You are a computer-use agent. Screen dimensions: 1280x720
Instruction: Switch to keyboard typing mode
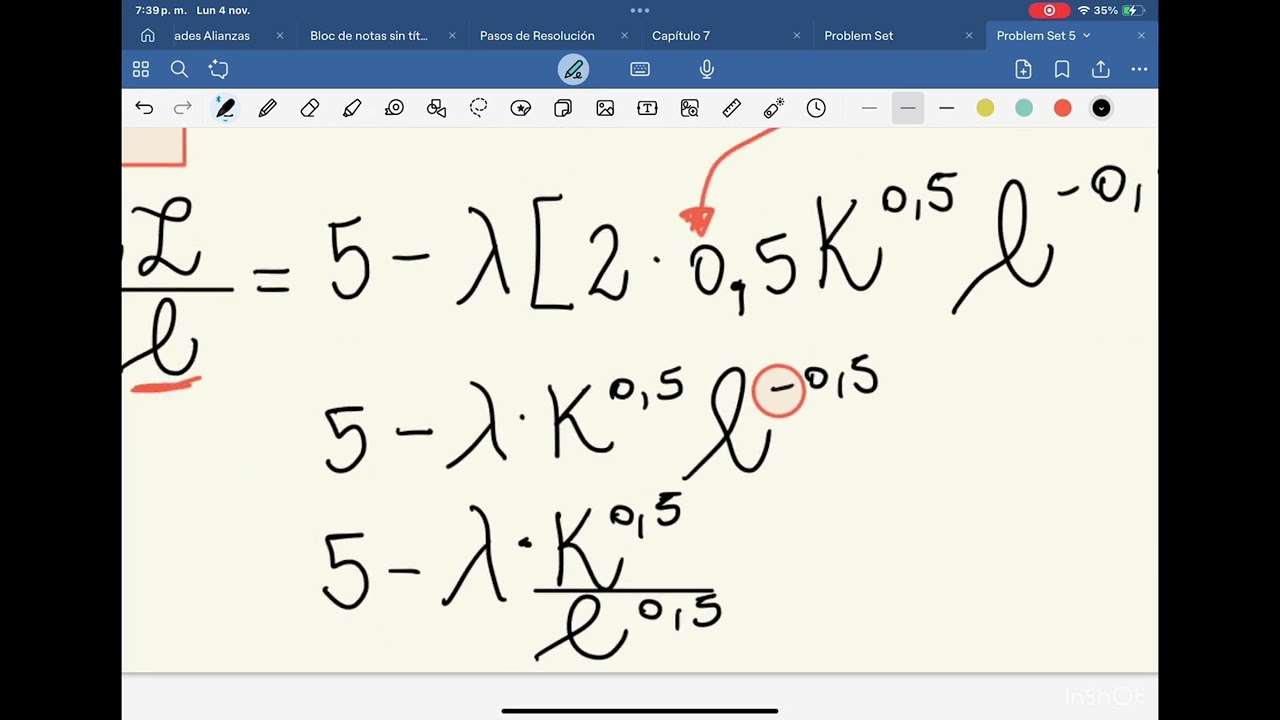point(640,69)
